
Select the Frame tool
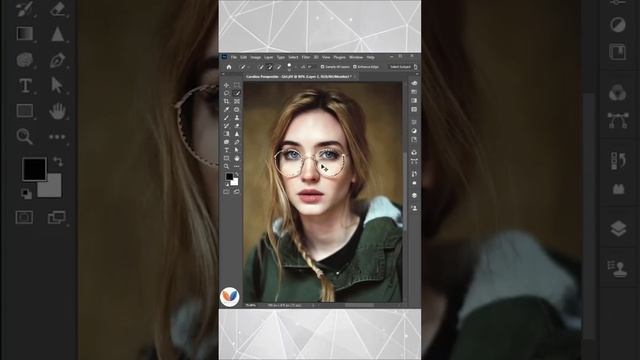(x=237, y=101)
